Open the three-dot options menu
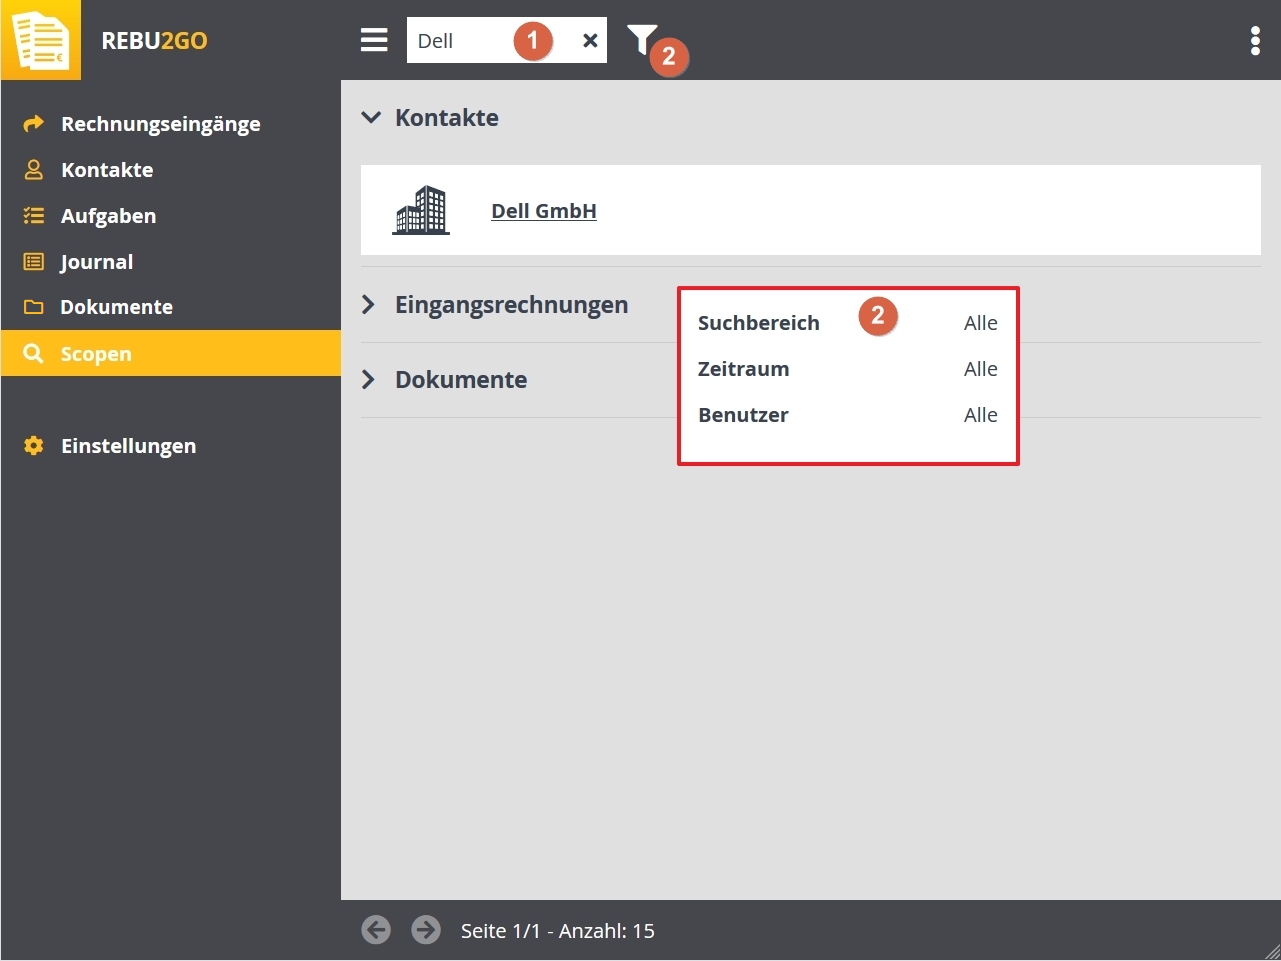The width and height of the screenshot is (1281, 961). (x=1255, y=41)
